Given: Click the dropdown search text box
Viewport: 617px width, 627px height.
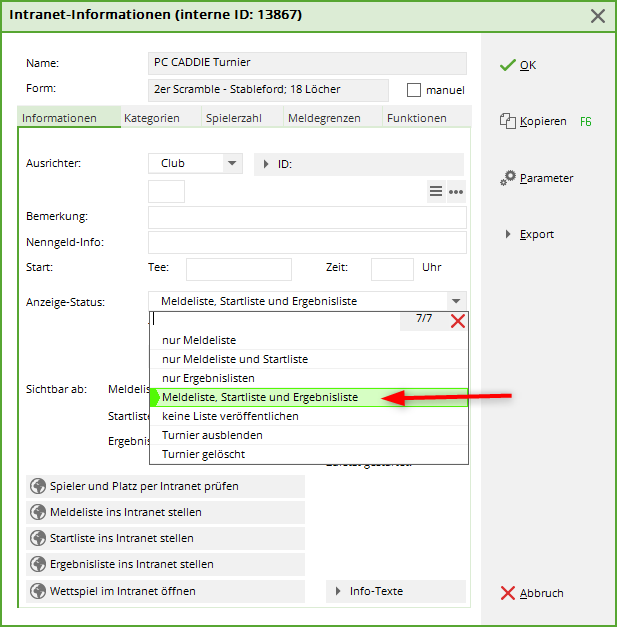Looking at the screenshot, I should [275, 320].
